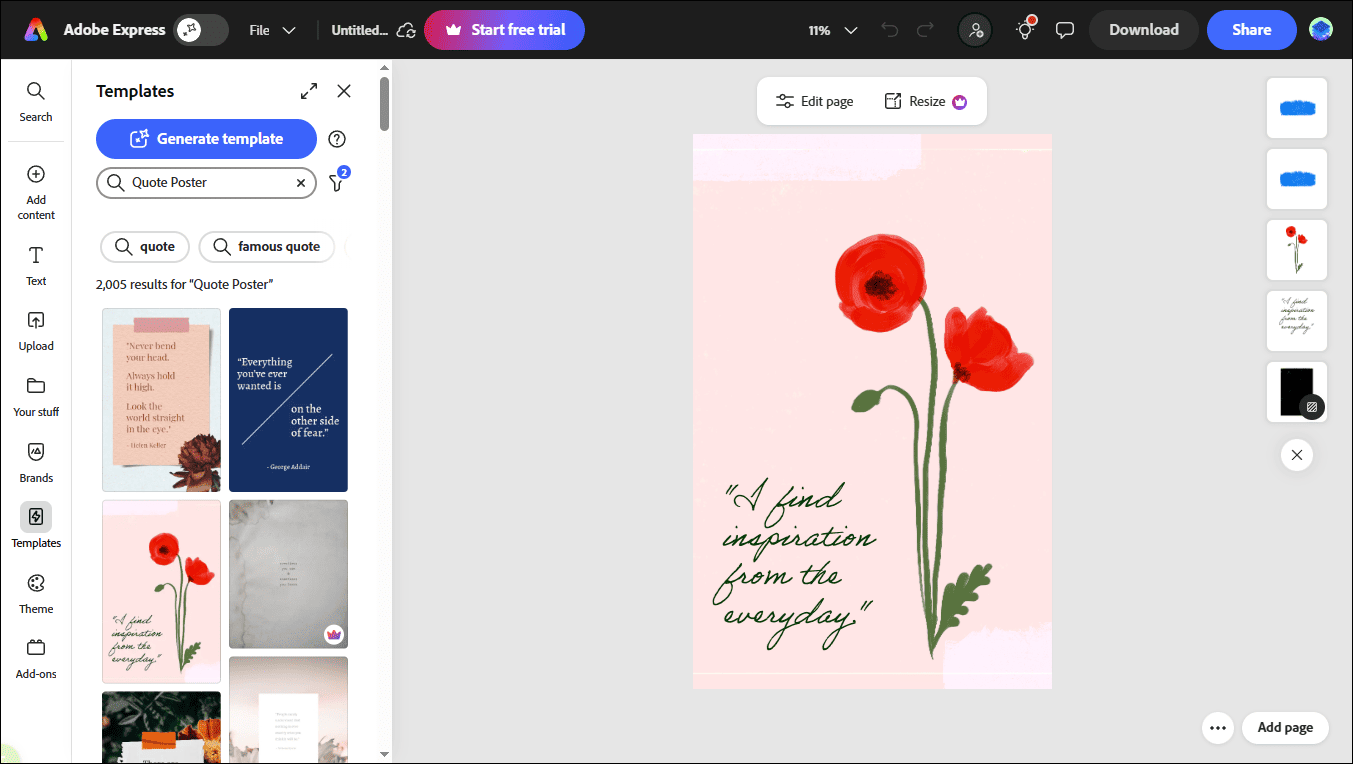
Task: Click the undo arrow icon
Action: pyautogui.click(x=889, y=30)
